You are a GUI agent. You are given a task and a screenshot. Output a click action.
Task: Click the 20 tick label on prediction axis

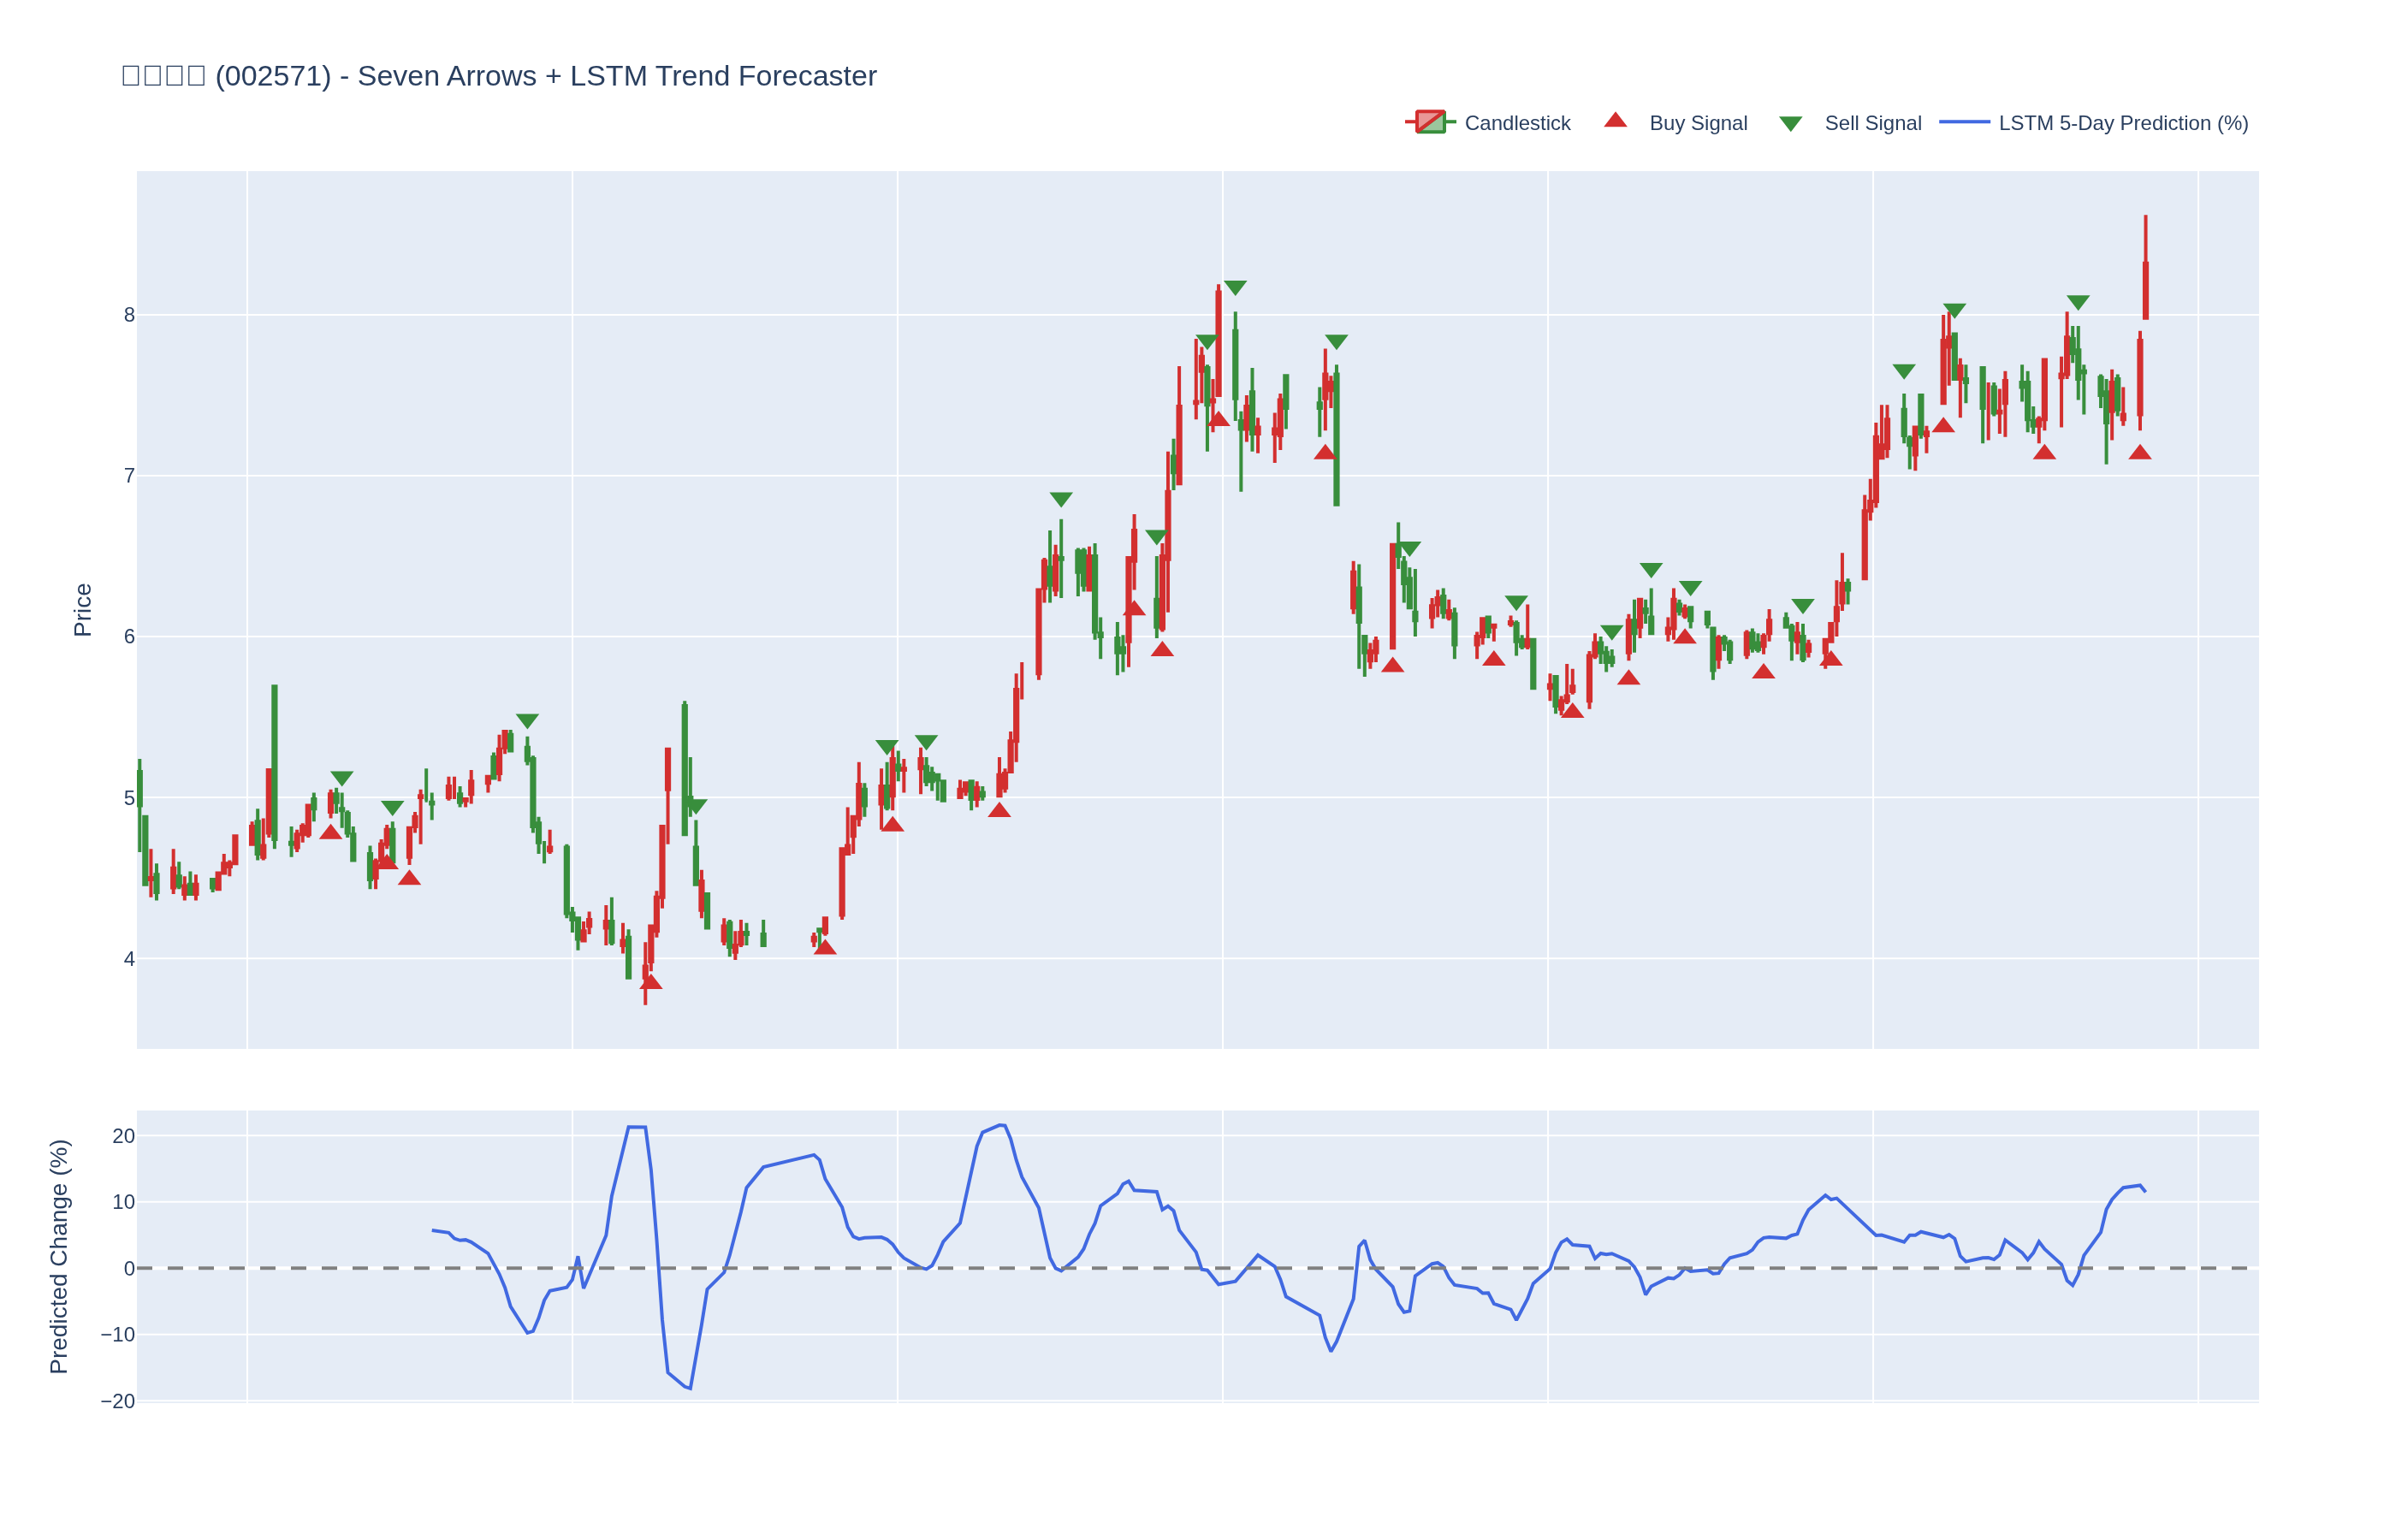[123, 1136]
